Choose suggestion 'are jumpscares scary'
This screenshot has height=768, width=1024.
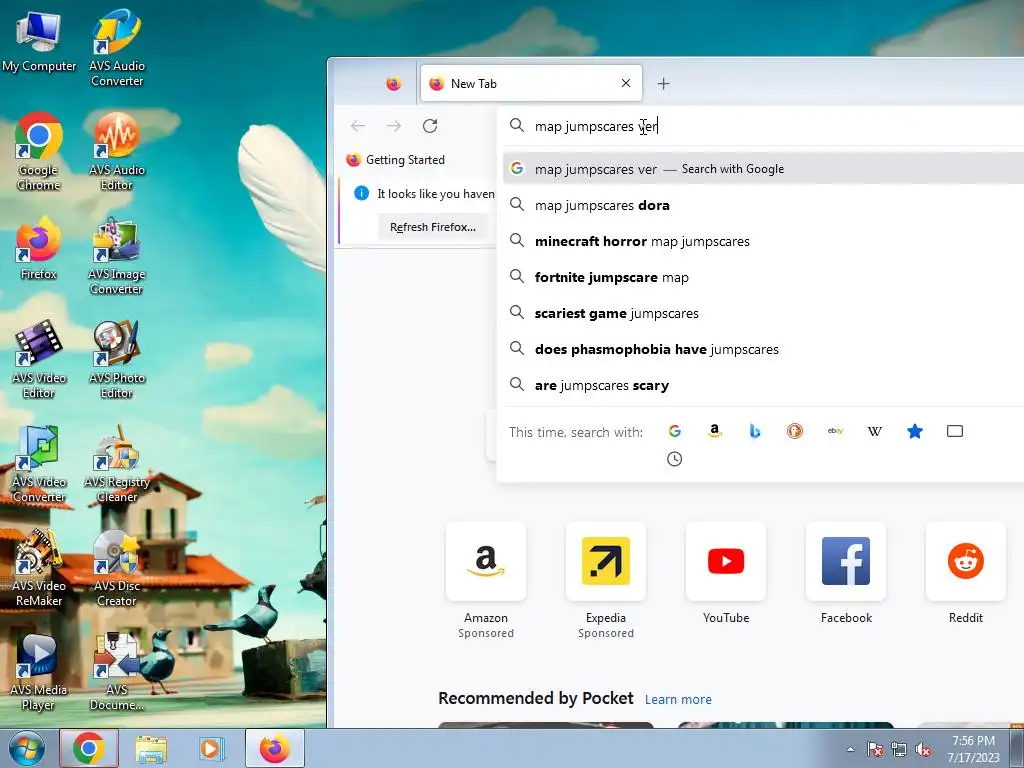763,385
